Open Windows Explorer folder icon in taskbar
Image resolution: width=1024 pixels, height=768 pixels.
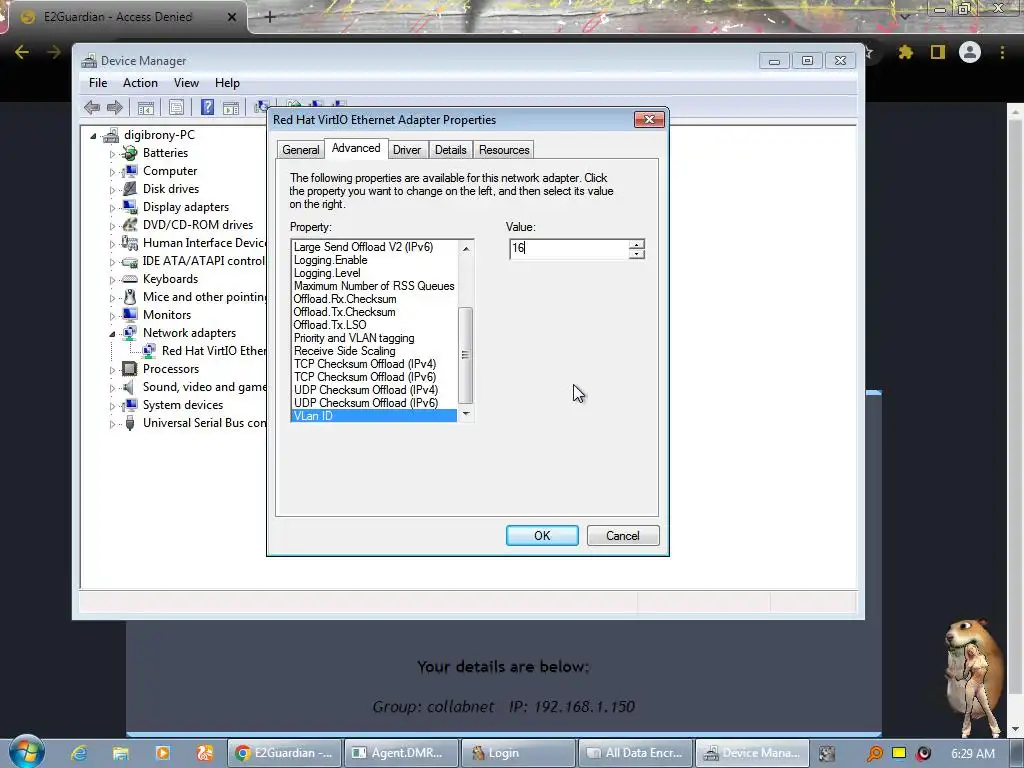click(121, 753)
